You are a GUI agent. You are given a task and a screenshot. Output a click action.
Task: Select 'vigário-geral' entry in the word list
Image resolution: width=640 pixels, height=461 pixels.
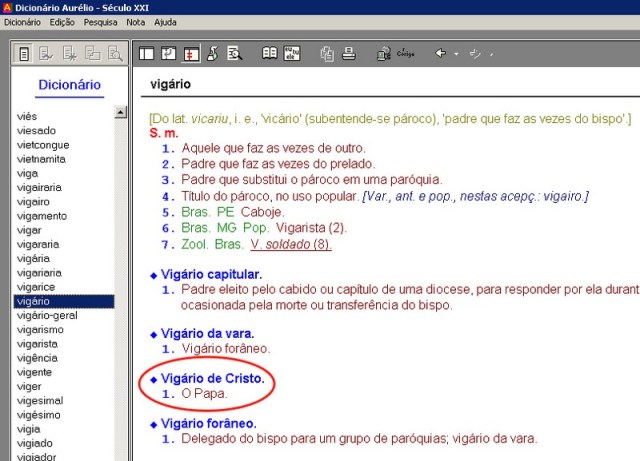tap(47, 315)
